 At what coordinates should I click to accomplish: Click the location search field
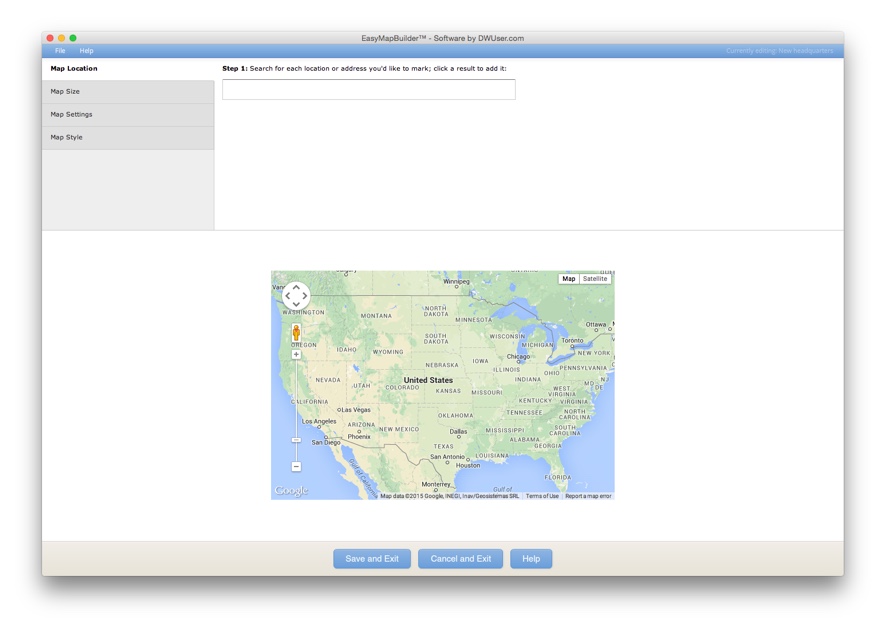click(x=368, y=89)
